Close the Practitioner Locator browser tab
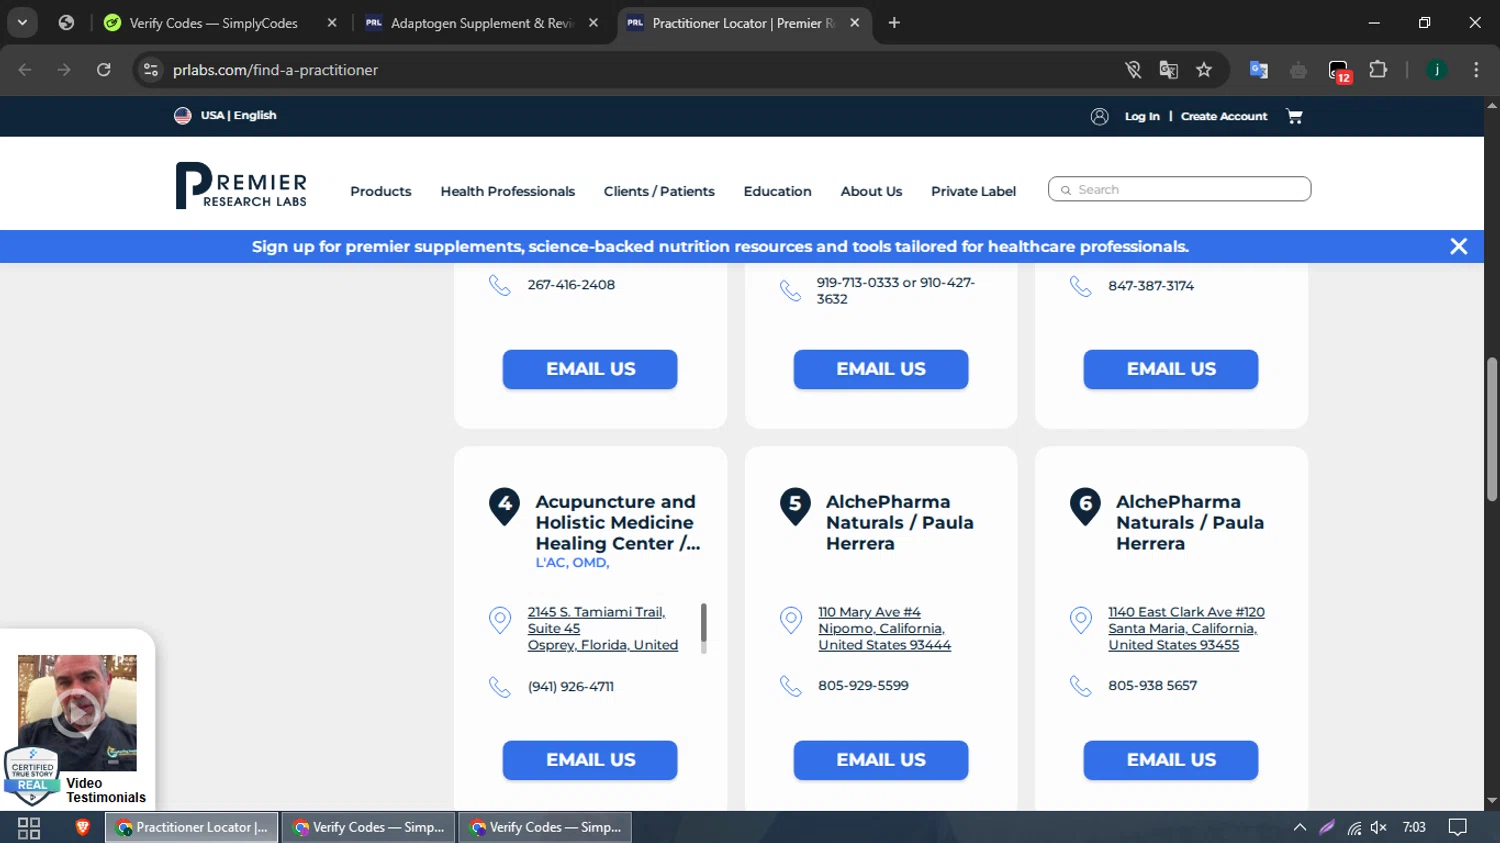Screen dimensions: 1500x843 click(855, 23)
